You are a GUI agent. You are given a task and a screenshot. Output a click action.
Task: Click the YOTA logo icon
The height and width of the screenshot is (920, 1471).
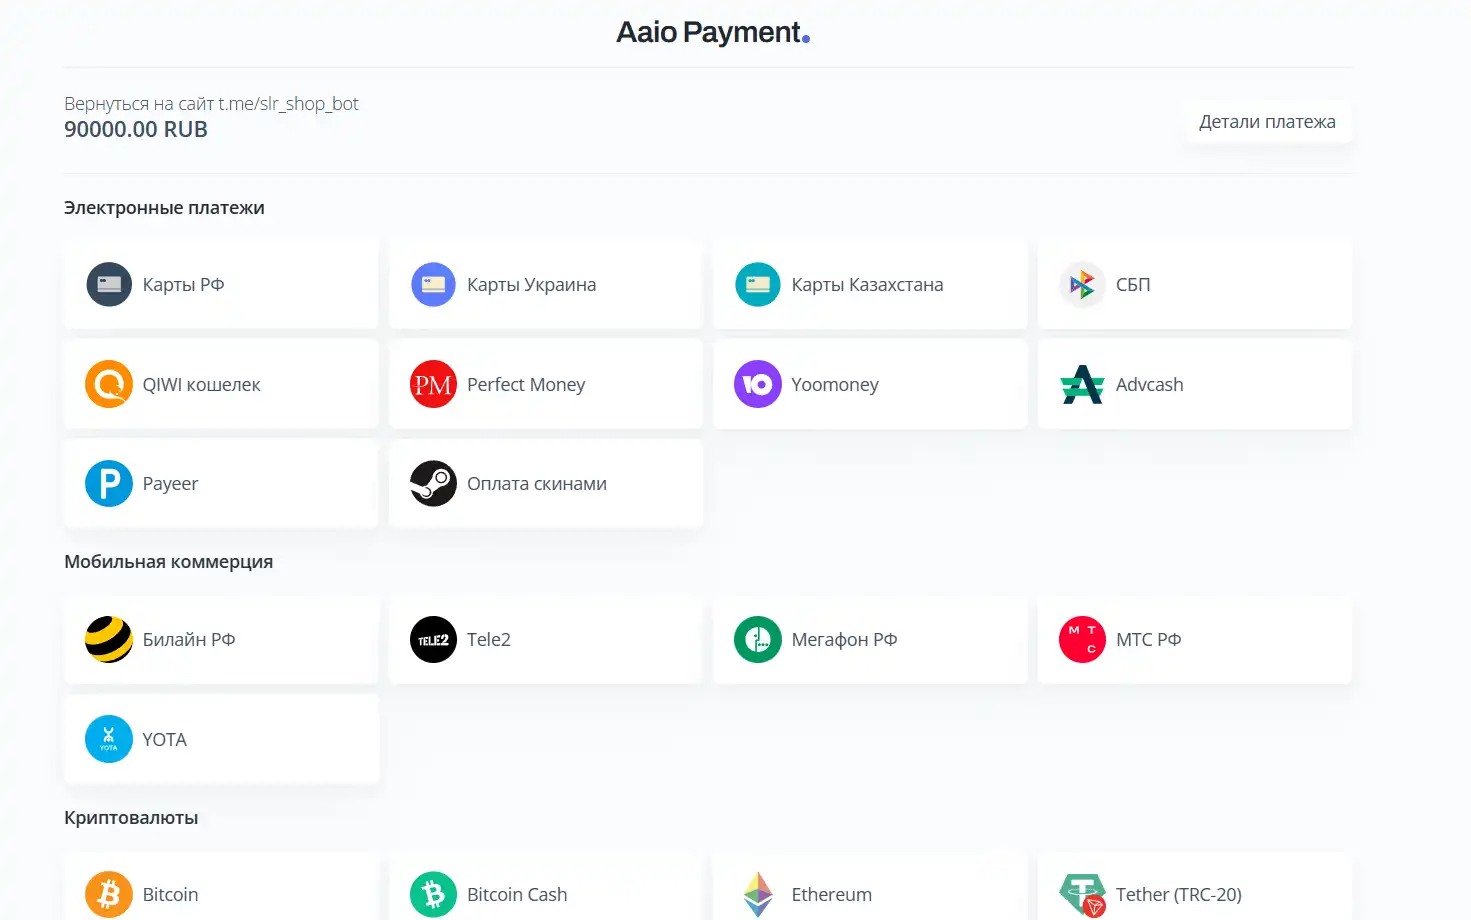coord(109,739)
